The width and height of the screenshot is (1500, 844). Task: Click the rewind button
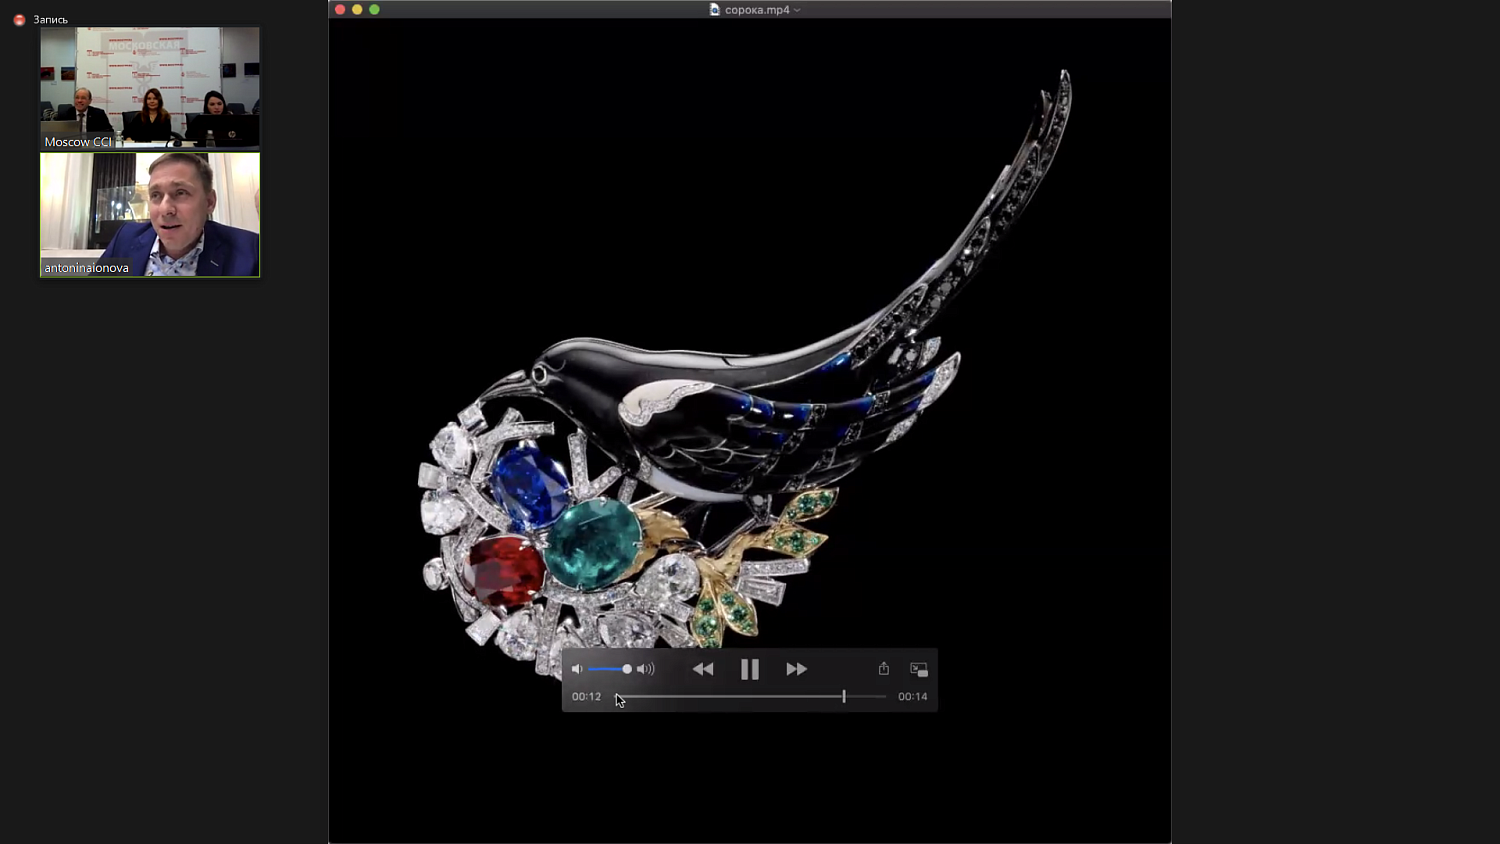[x=703, y=669]
